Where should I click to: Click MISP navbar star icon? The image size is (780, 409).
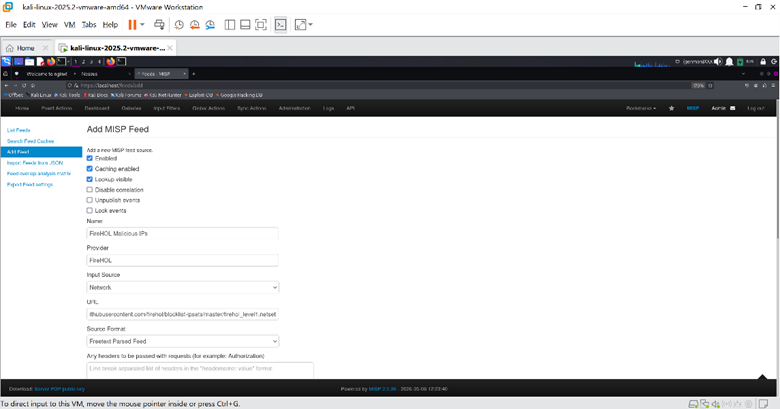pos(672,108)
